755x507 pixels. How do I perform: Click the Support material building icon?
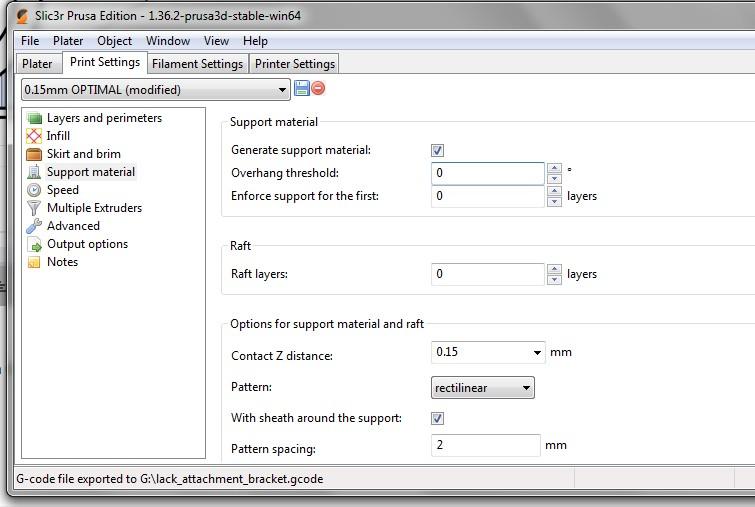(34, 172)
